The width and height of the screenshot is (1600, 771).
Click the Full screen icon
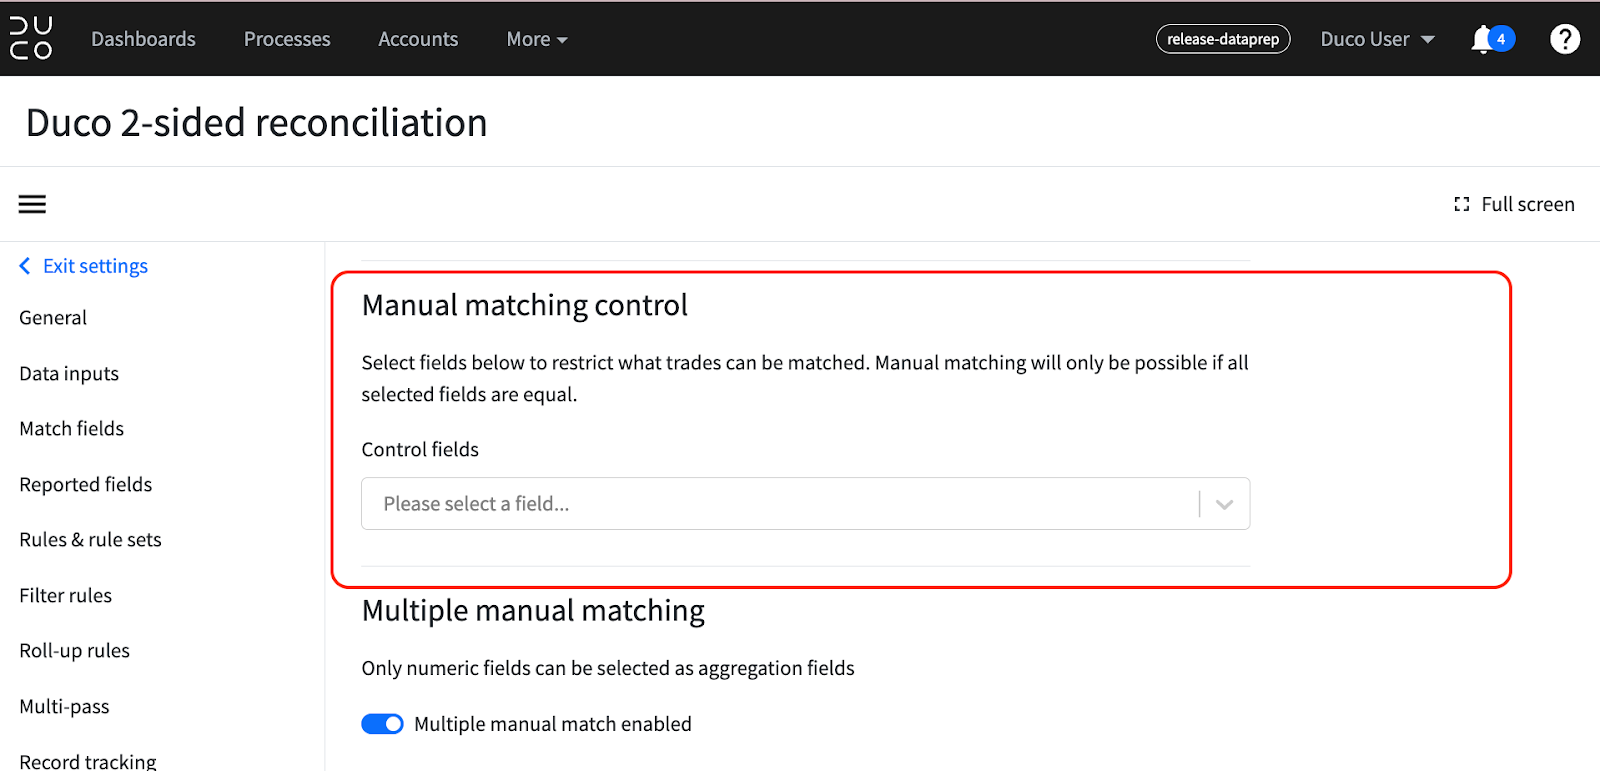click(x=1462, y=203)
